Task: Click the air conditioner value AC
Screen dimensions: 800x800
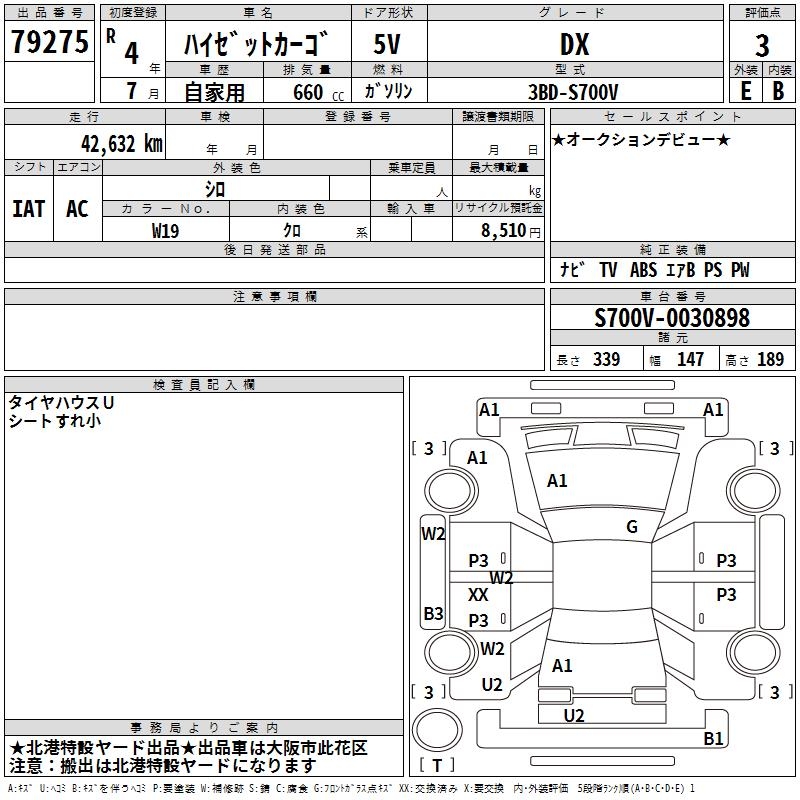Action: (78, 209)
